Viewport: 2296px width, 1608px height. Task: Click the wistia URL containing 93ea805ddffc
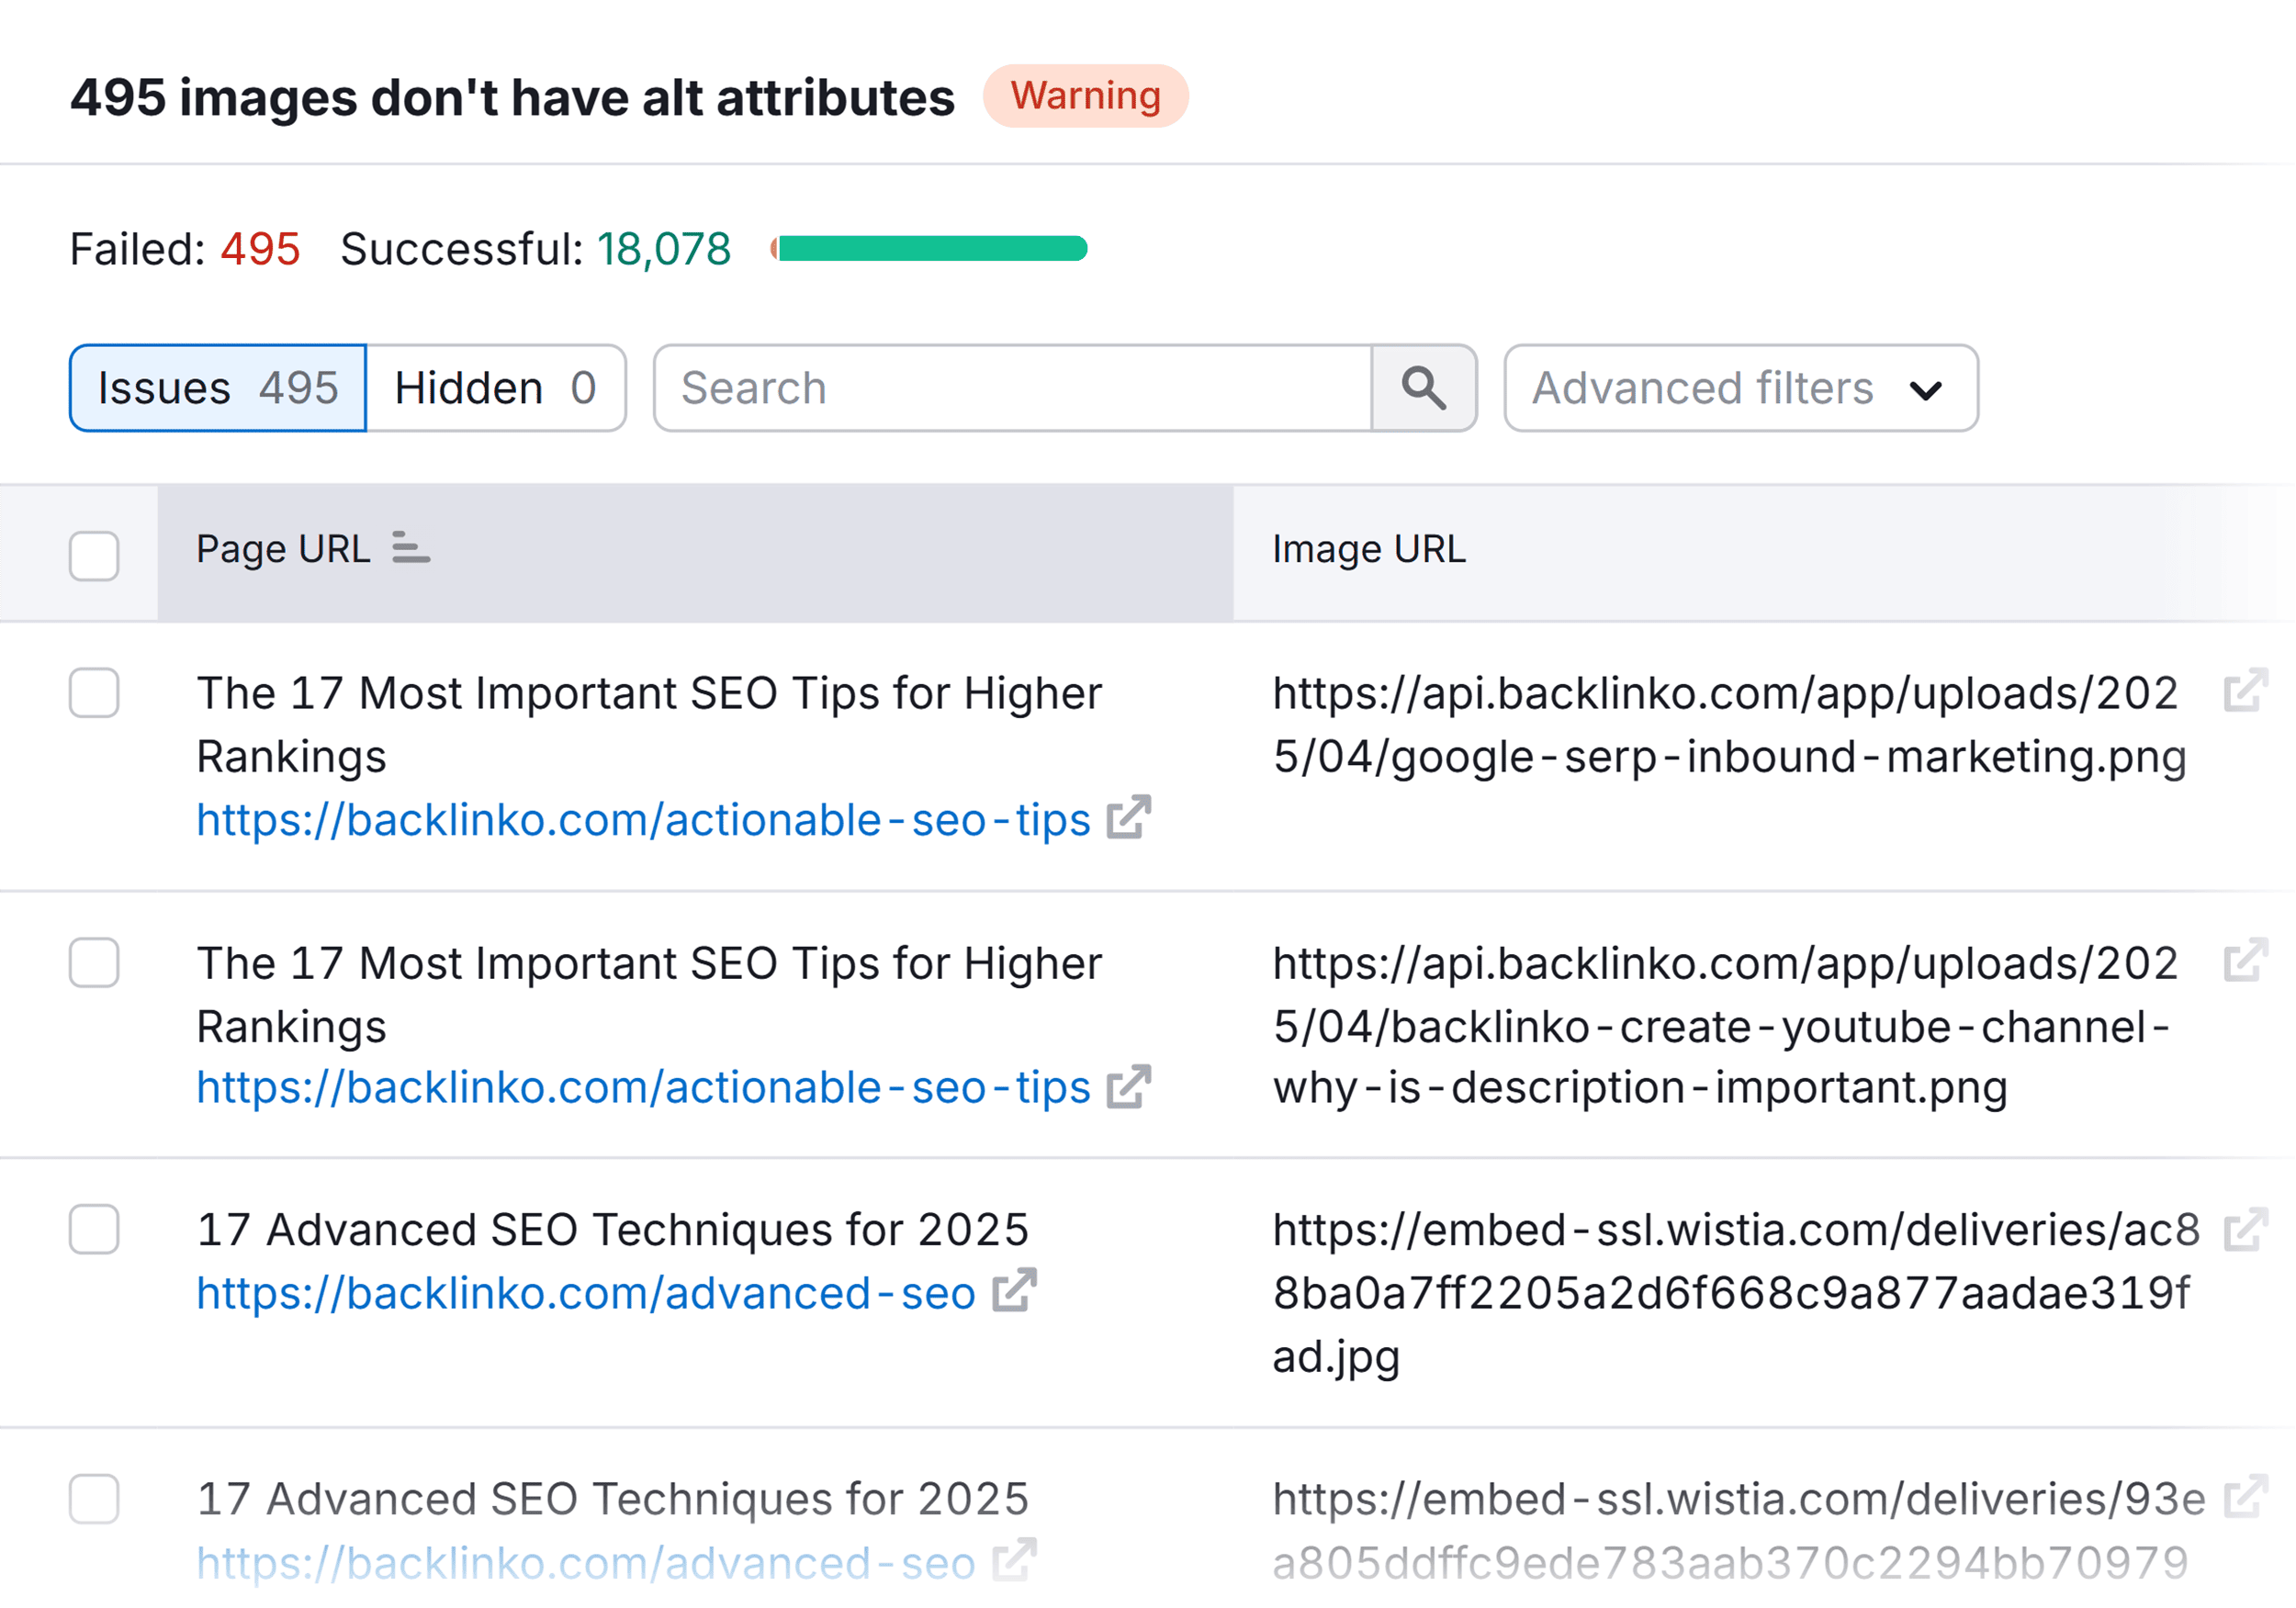pyautogui.click(x=1738, y=1531)
